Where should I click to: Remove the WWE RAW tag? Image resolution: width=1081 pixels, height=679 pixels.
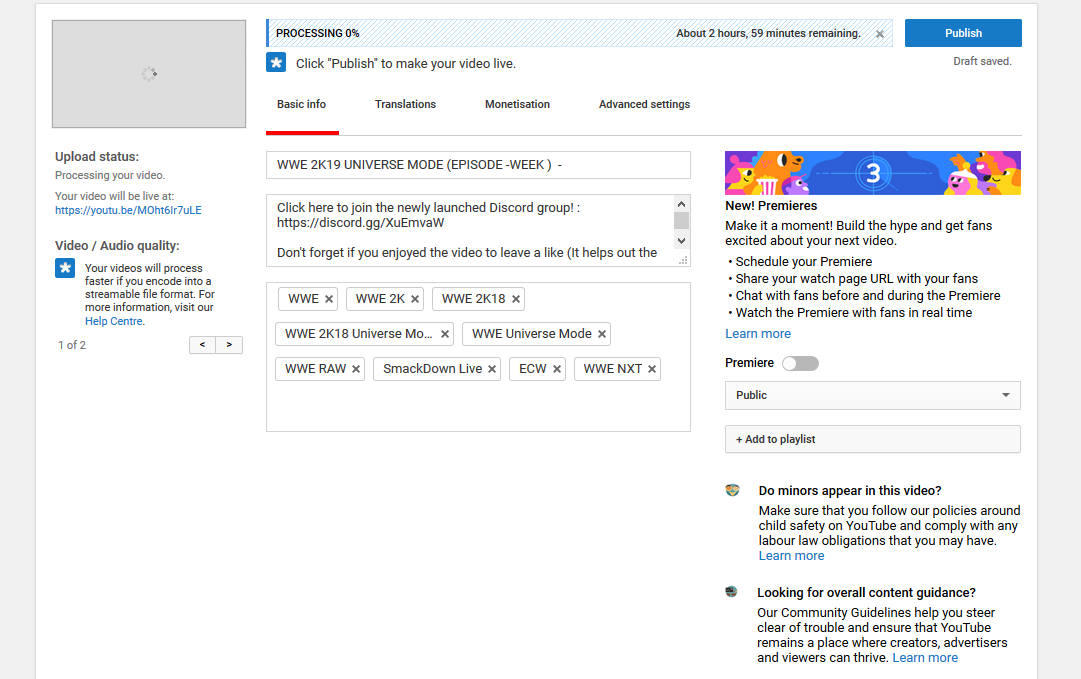coord(356,369)
